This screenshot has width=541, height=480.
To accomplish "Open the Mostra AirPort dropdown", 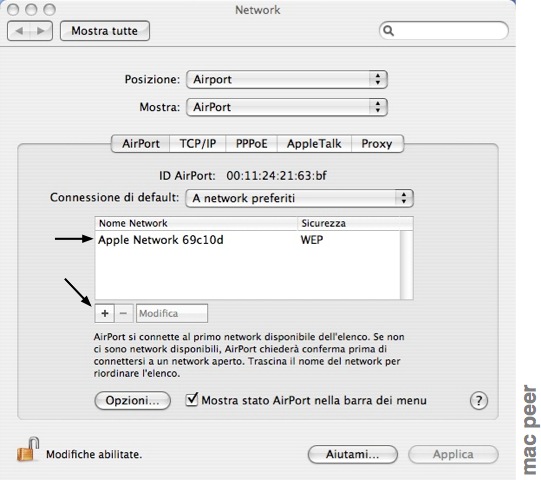I will tap(287, 107).
